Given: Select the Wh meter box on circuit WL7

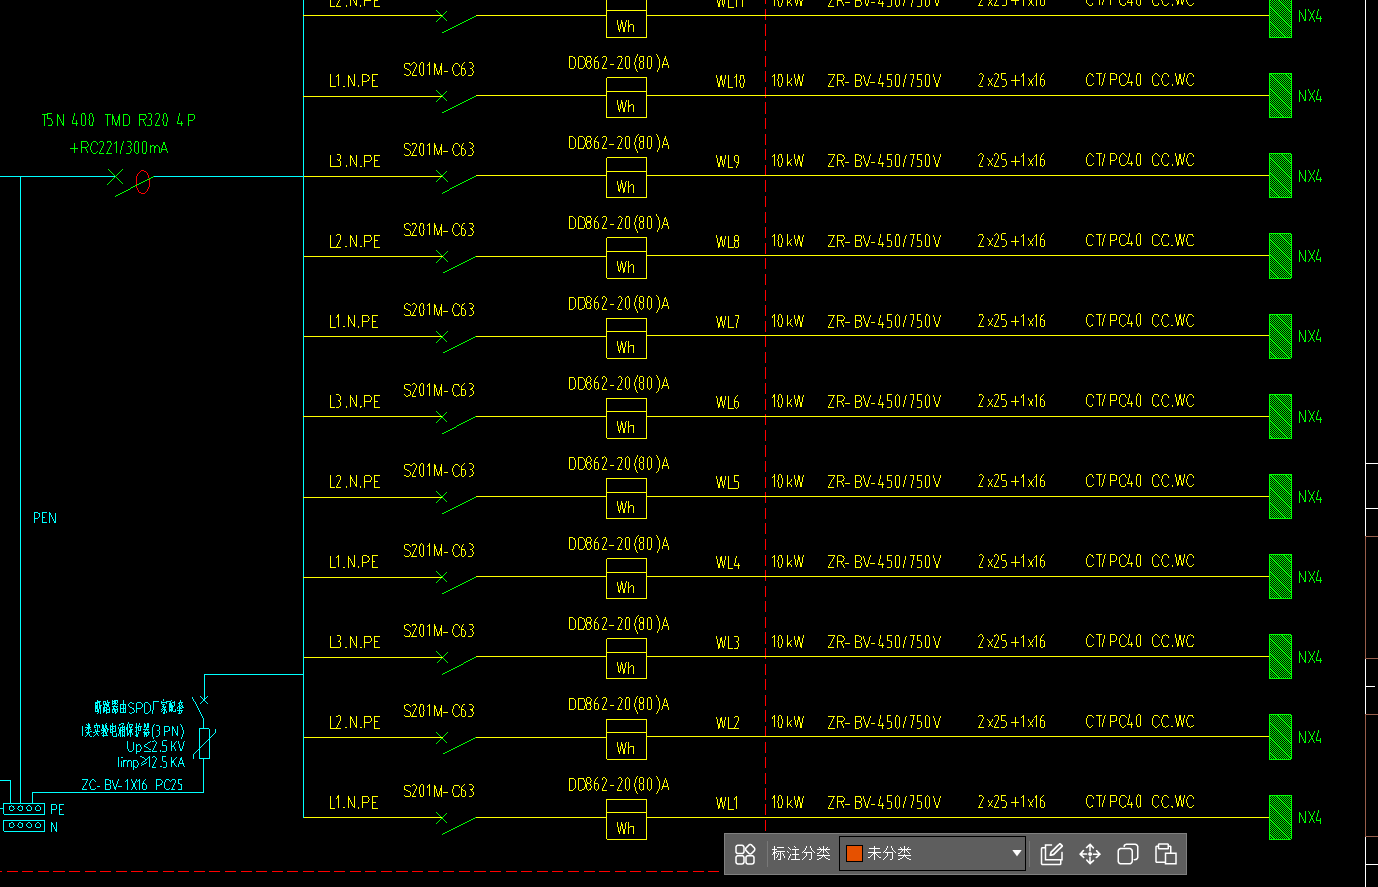Looking at the screenshot, I should 626,338.
